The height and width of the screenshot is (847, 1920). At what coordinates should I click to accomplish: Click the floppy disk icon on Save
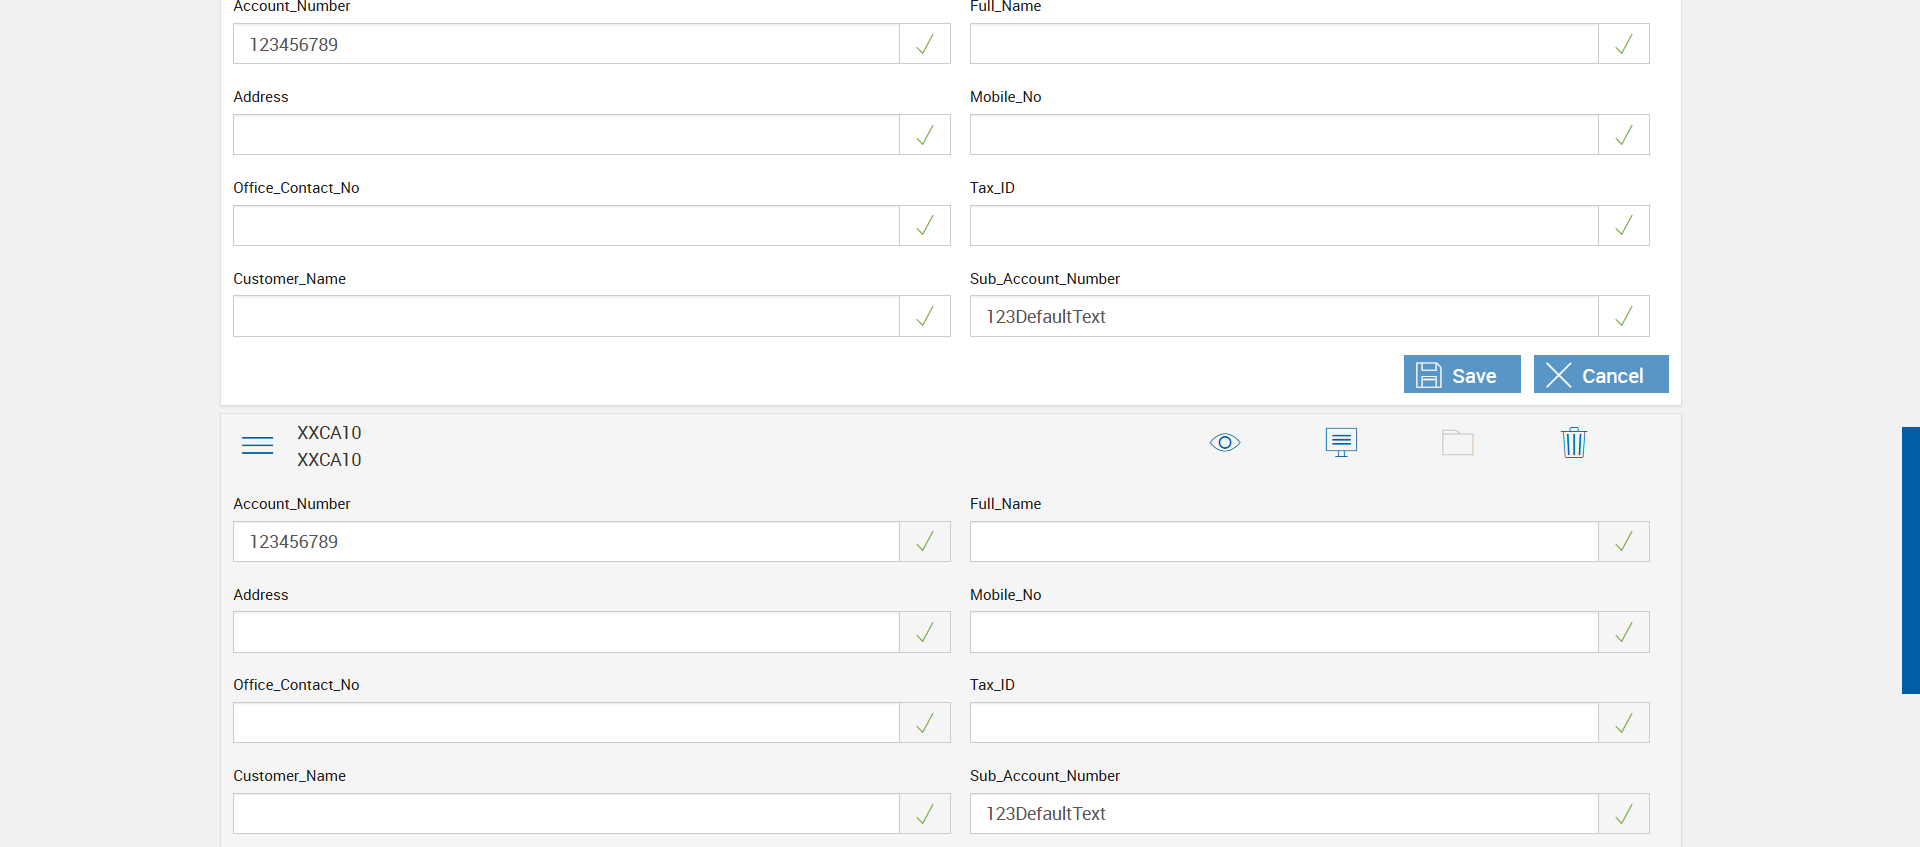(1429, 375)
